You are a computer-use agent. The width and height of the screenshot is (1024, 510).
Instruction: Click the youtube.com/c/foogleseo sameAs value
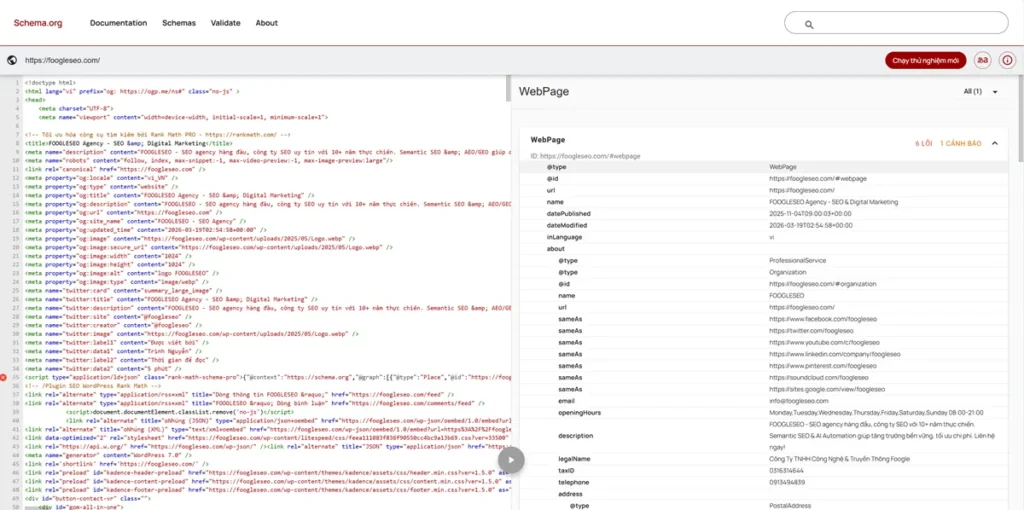(x=824, y=343)
